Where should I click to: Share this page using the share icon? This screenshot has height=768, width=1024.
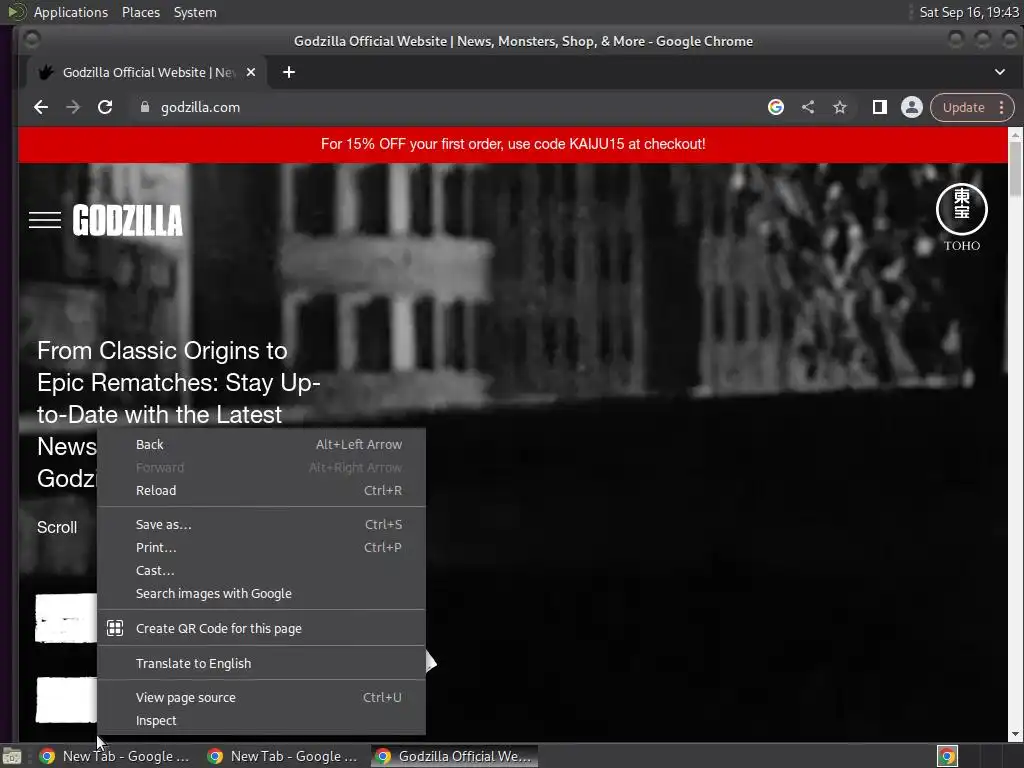[808, 107]
